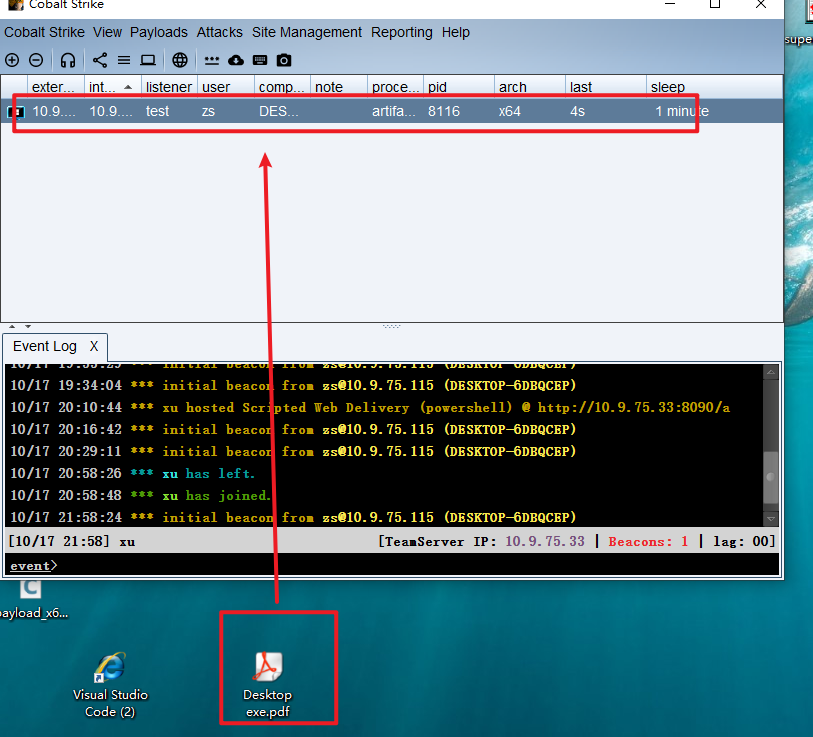Show pivot graph via share icon
Viewport: 813px width, 737px height.
click(100, 60)
